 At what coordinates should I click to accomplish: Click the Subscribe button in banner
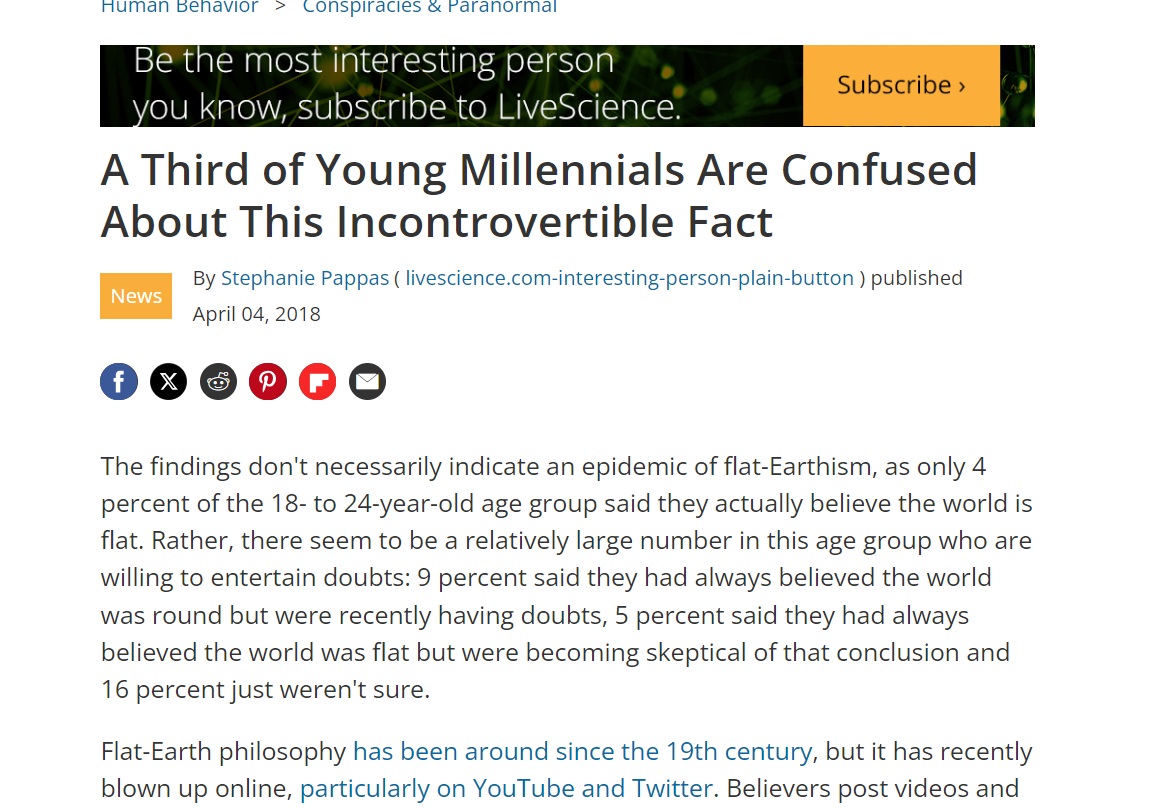901,85
